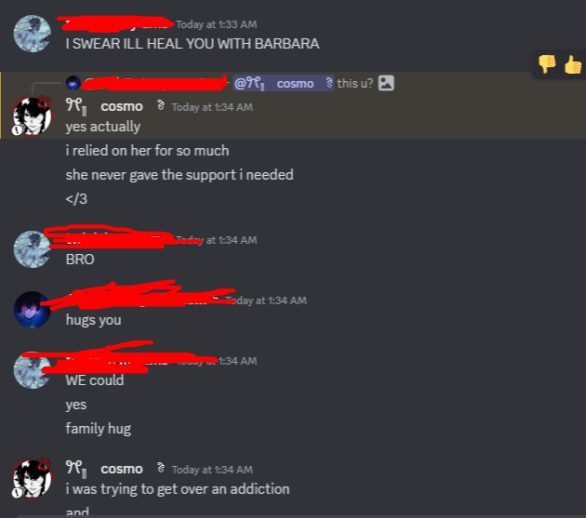Image resolution: width=586 pixels, height=518 pixels.
Task: Click cosmo's avatar on the 'yes actually' message
Action: pos(32,115)
